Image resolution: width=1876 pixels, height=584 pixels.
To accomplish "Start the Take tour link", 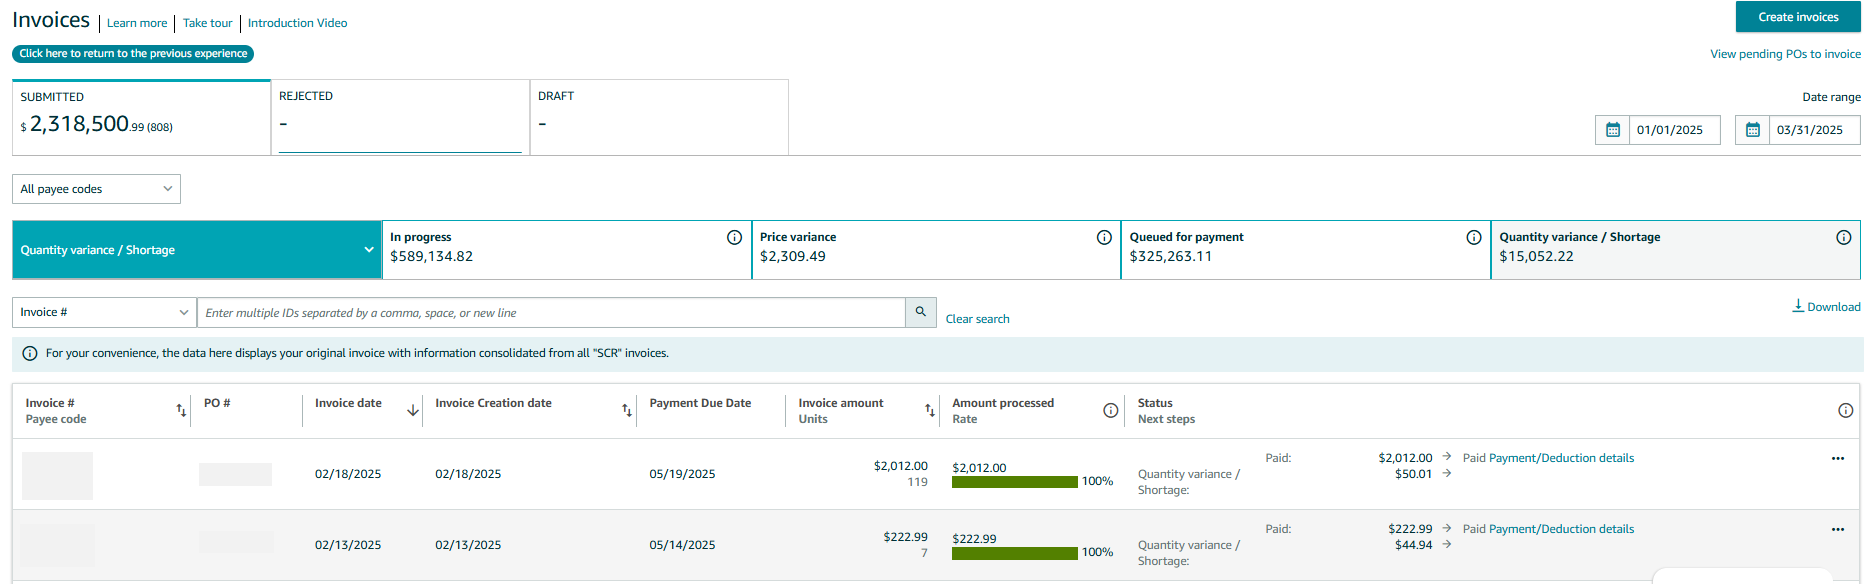I will click(207, 23).
